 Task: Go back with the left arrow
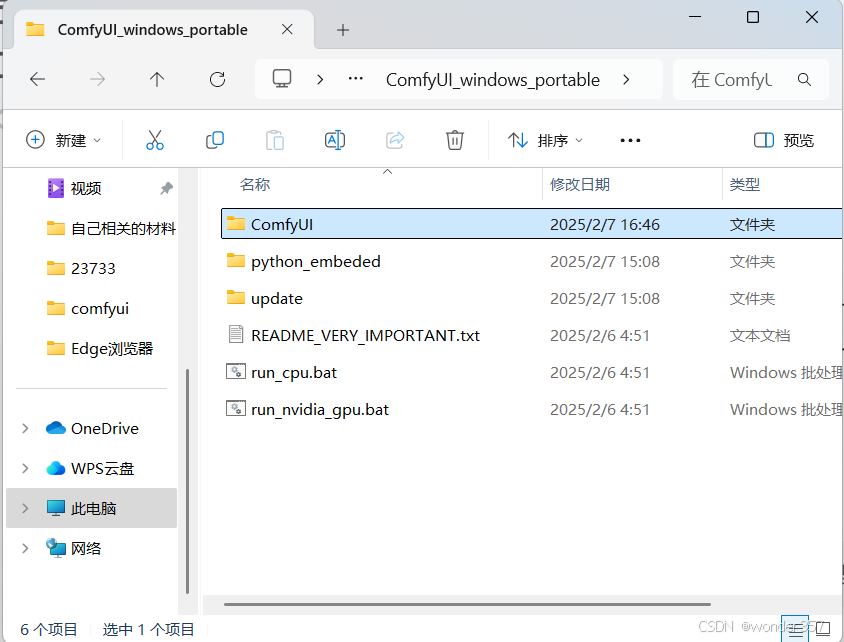[37, 80]
